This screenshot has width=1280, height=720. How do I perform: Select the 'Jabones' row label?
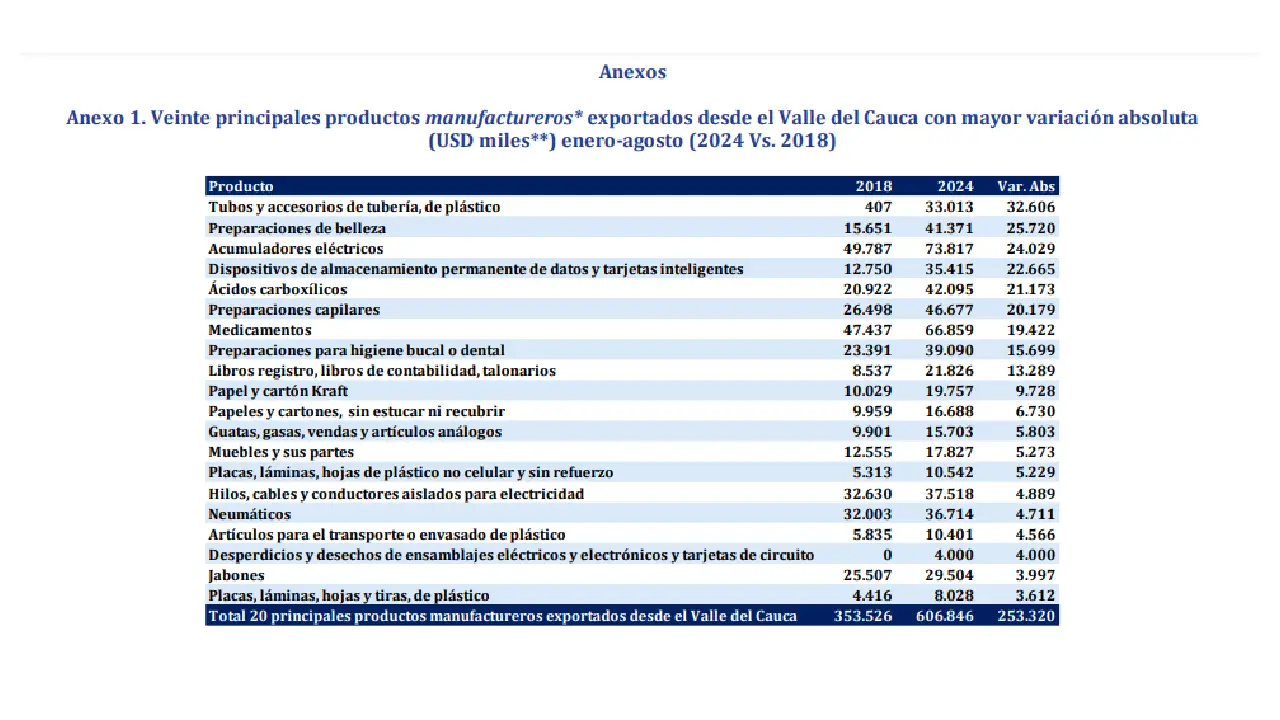pyautogui.click(x=236, y=576)
